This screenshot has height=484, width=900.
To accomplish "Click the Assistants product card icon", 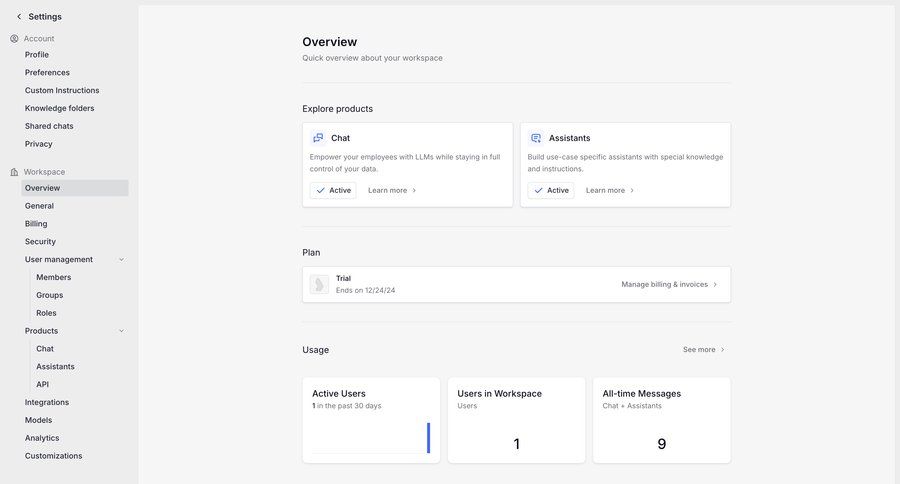I will pos(536,138).
